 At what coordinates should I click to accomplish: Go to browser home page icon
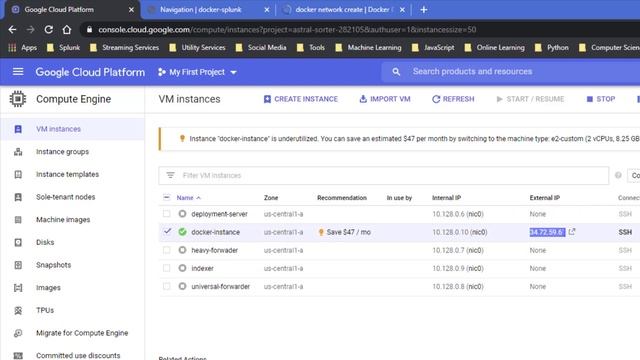point(67,29)
